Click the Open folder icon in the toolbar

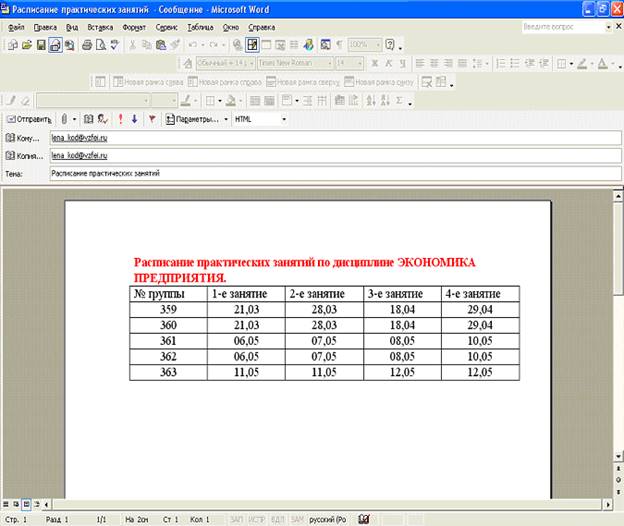(x=26, y=45)
